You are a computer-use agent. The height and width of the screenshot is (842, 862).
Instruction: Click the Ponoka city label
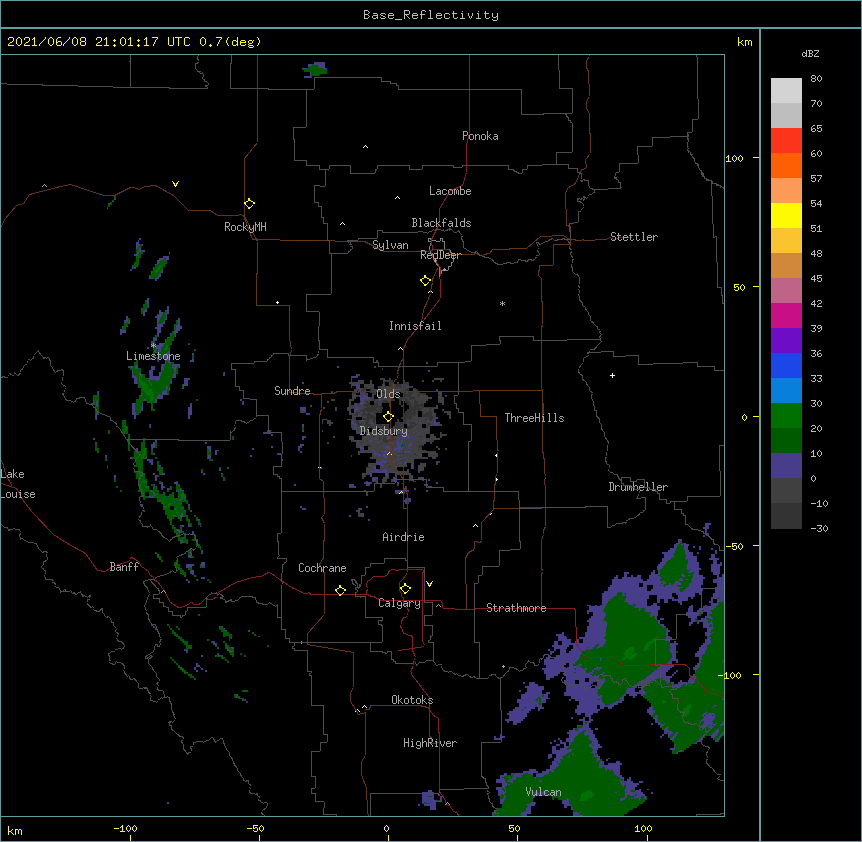(480, 136)
